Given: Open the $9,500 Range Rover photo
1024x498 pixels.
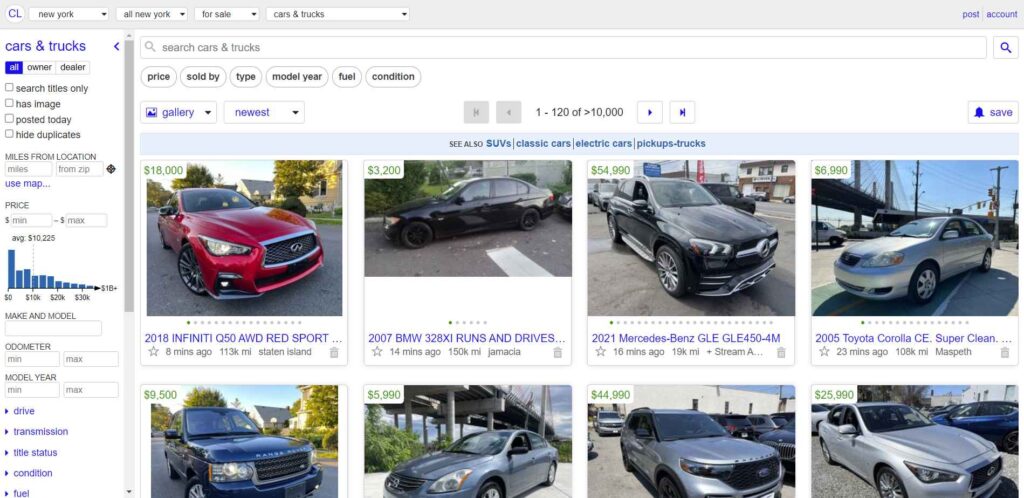Looking at the screenshot, I should click(244, 441).
